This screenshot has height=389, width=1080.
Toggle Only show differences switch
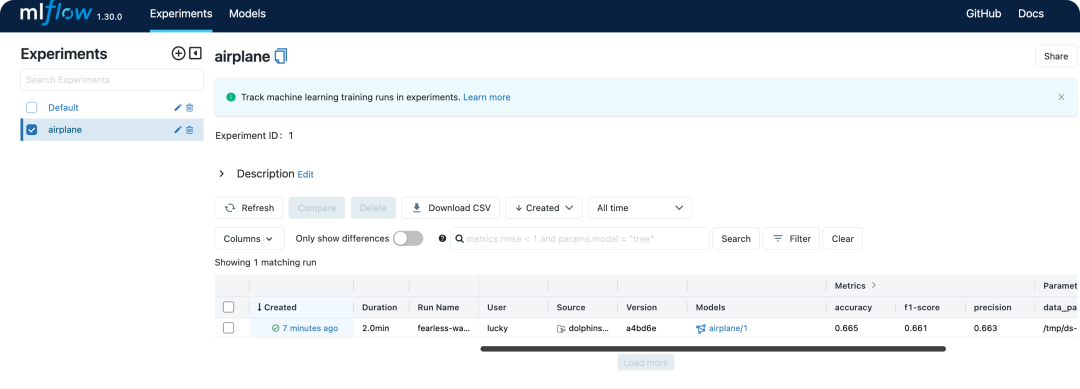pos(408,238)
